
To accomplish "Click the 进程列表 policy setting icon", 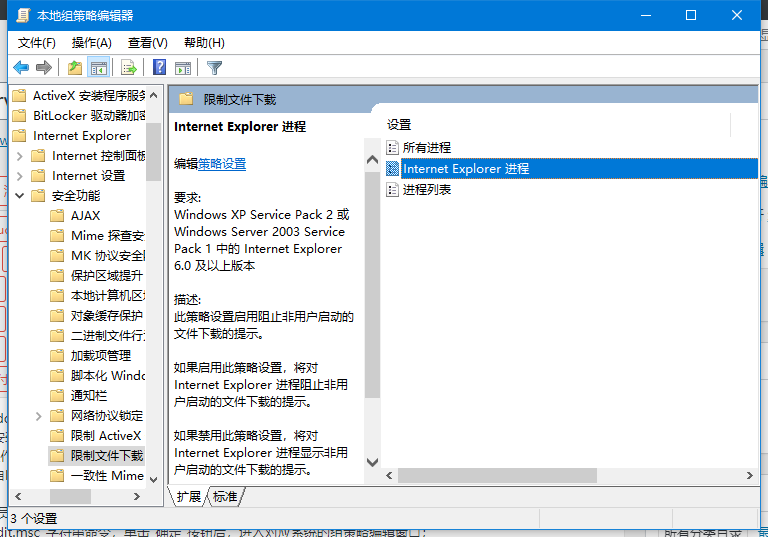I will point(392,190).
